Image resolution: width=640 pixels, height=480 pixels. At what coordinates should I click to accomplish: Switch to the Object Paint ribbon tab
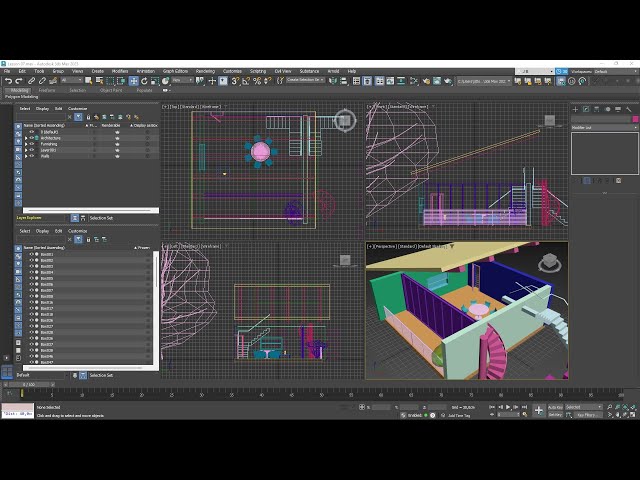pos(111,90)
